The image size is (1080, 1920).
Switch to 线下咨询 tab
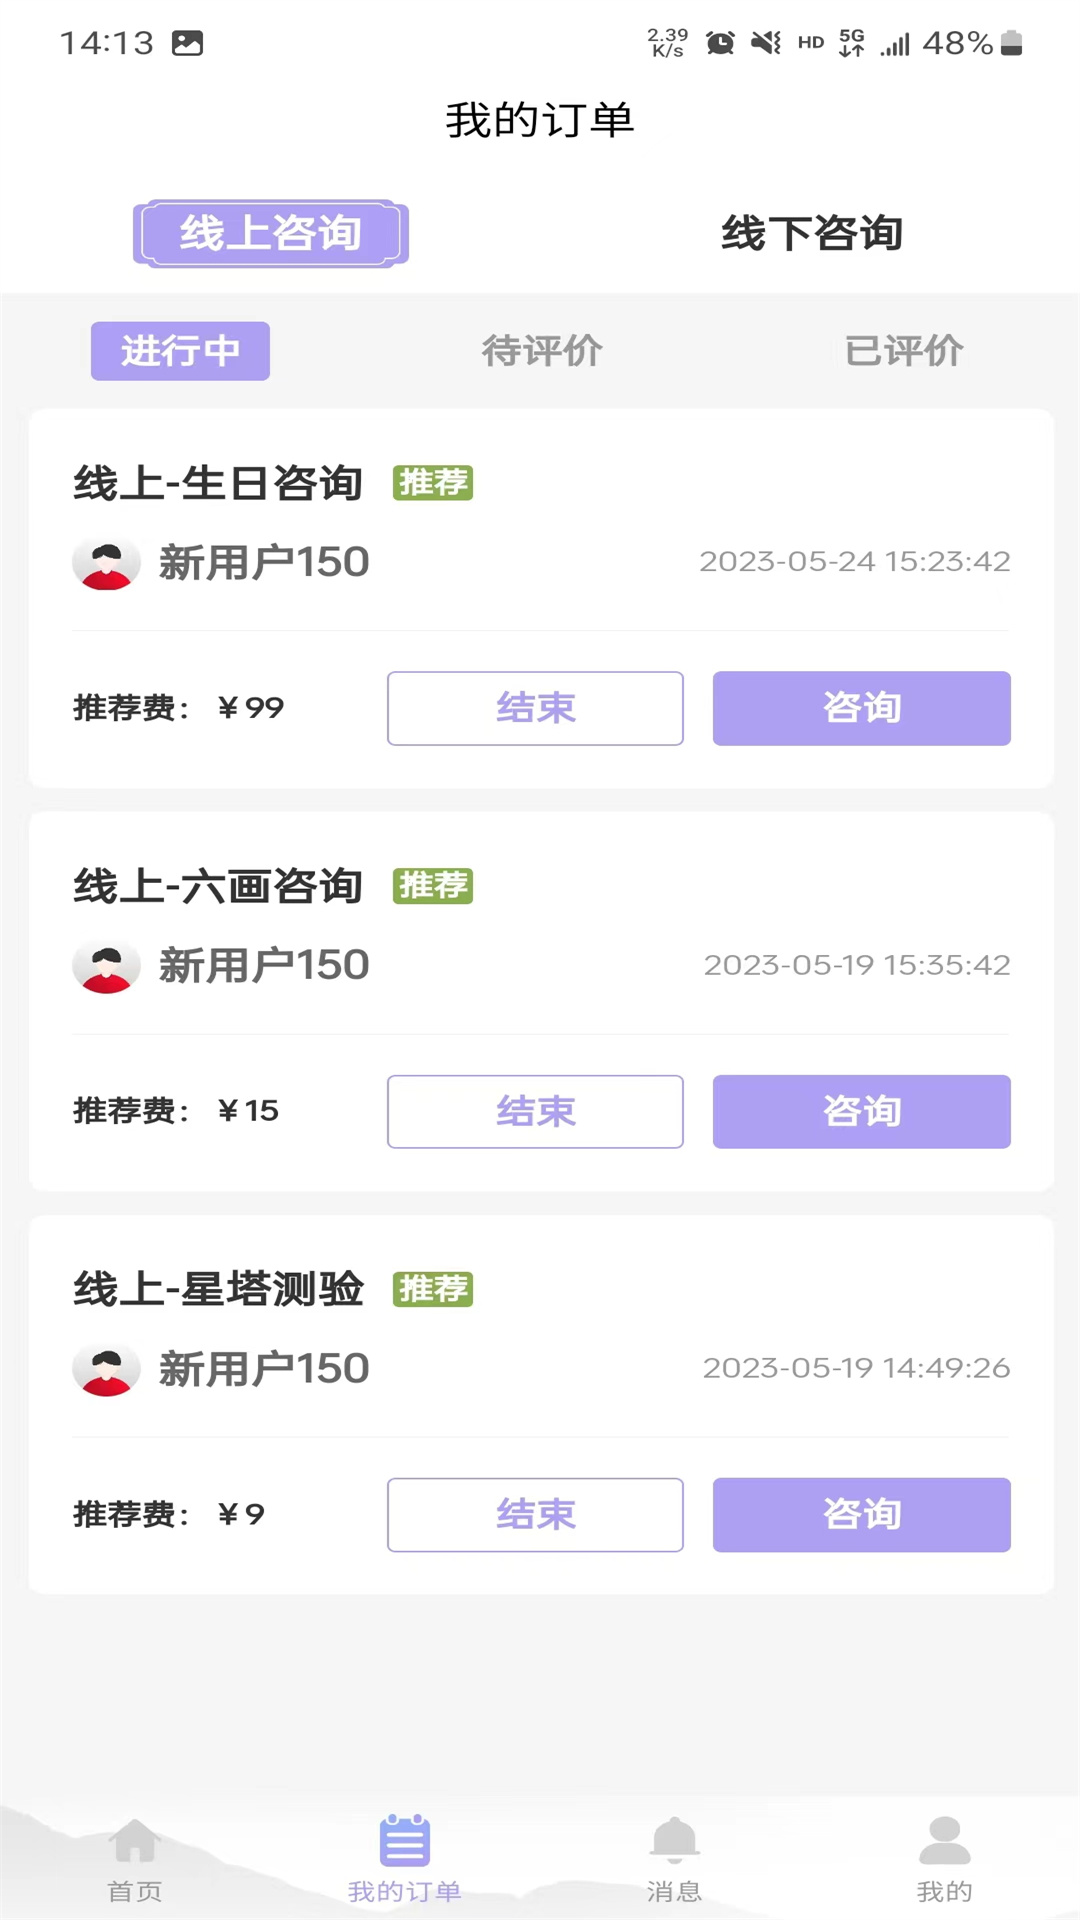click(x=811, y=234)
